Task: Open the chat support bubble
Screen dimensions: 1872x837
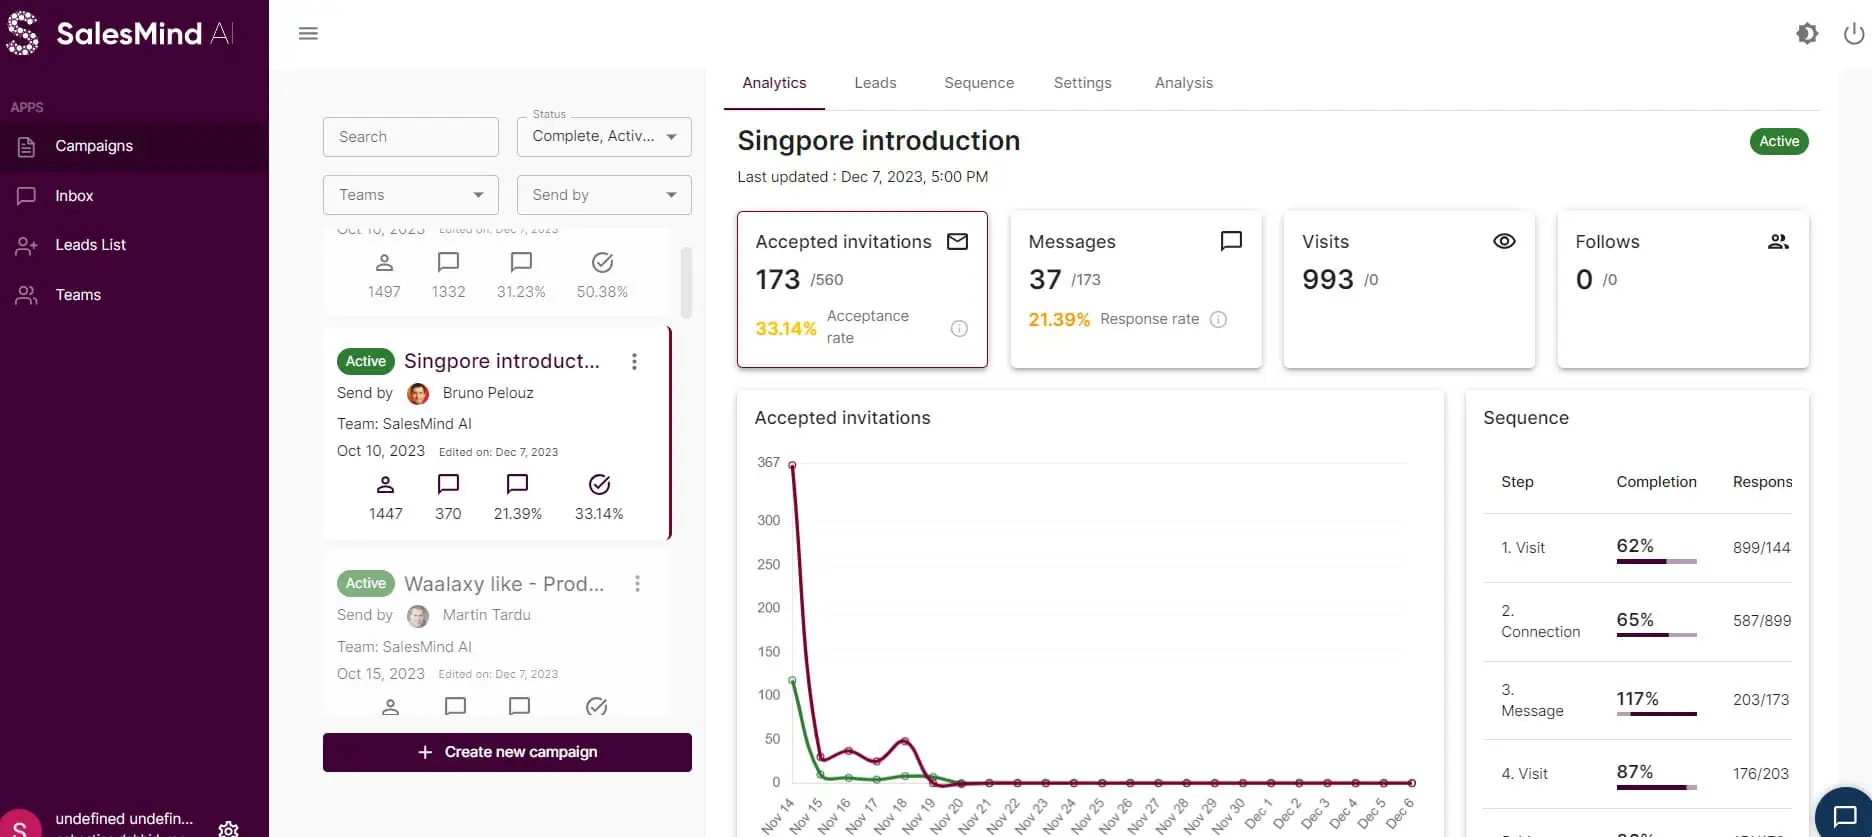Action: 1845,815
